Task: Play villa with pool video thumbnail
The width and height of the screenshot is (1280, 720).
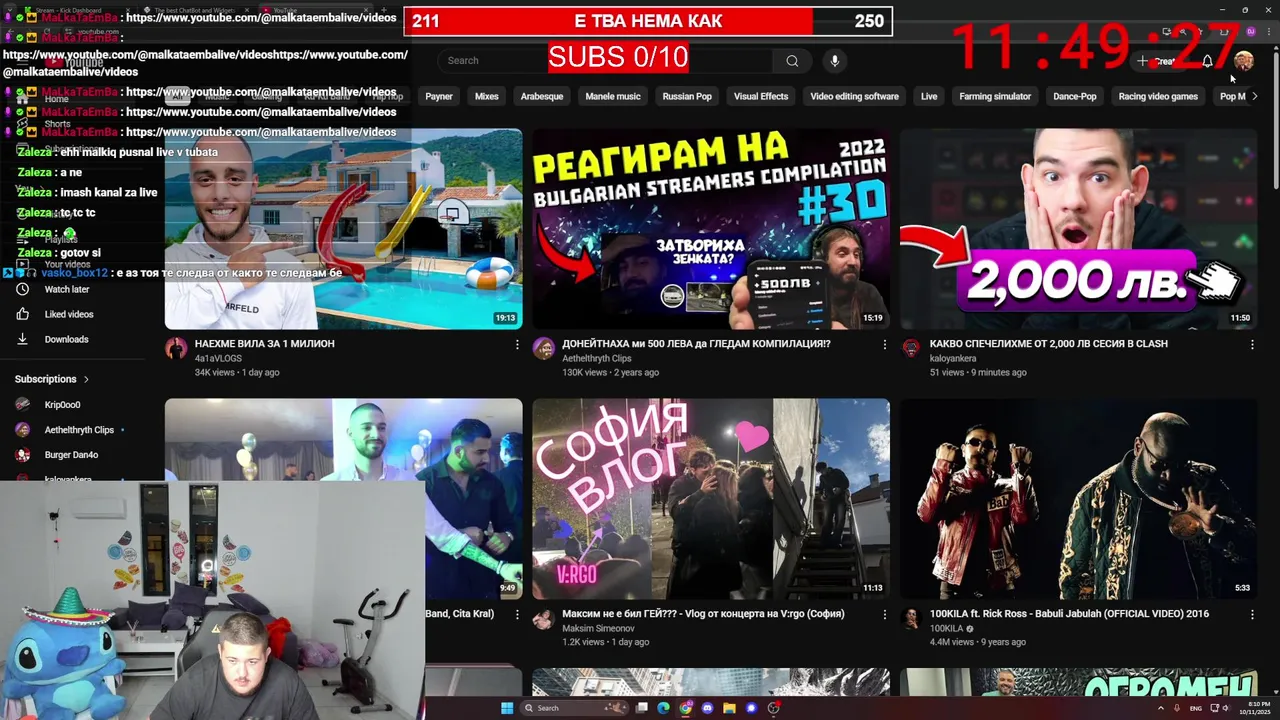Action: (x=343, y=229)
